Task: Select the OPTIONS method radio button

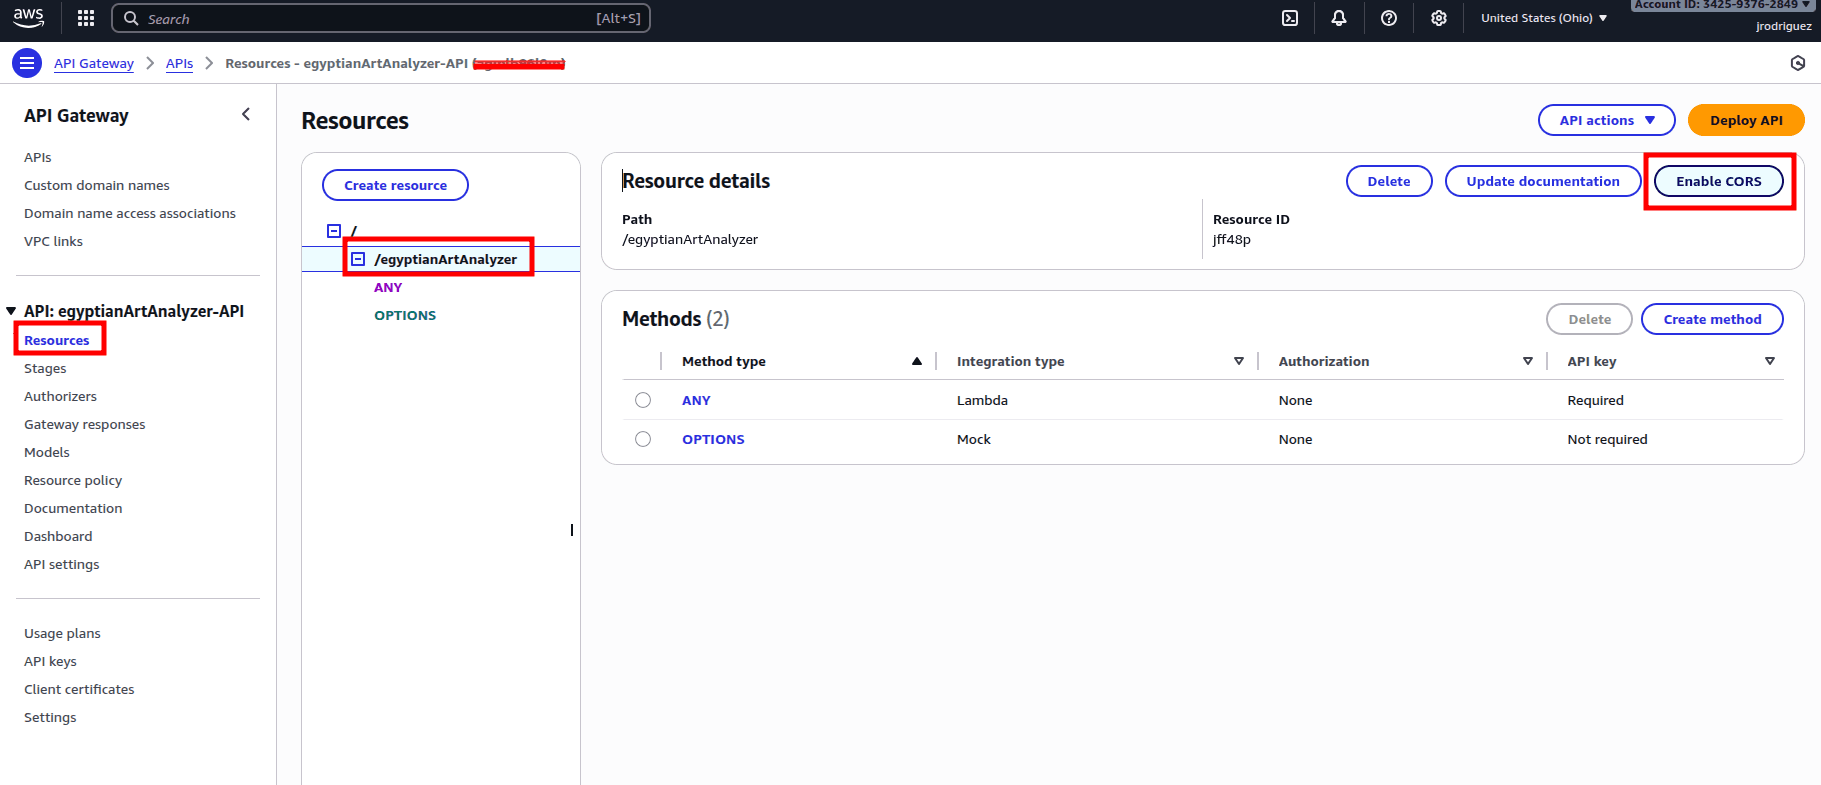Action: point(643,439)
